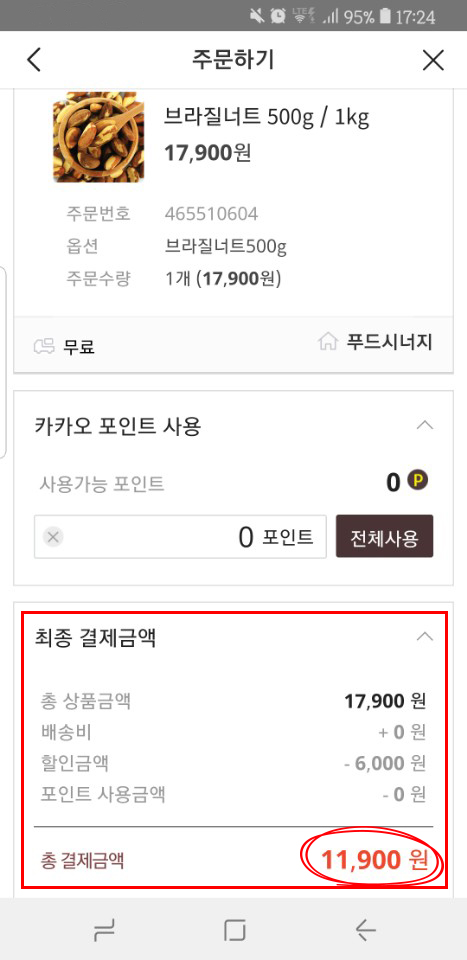Image resolution: width=467 pixels, height=960 pixels.
Task: Open the 푸드시너지 store link
Action: pyautogui.click(x=389, y=343)
